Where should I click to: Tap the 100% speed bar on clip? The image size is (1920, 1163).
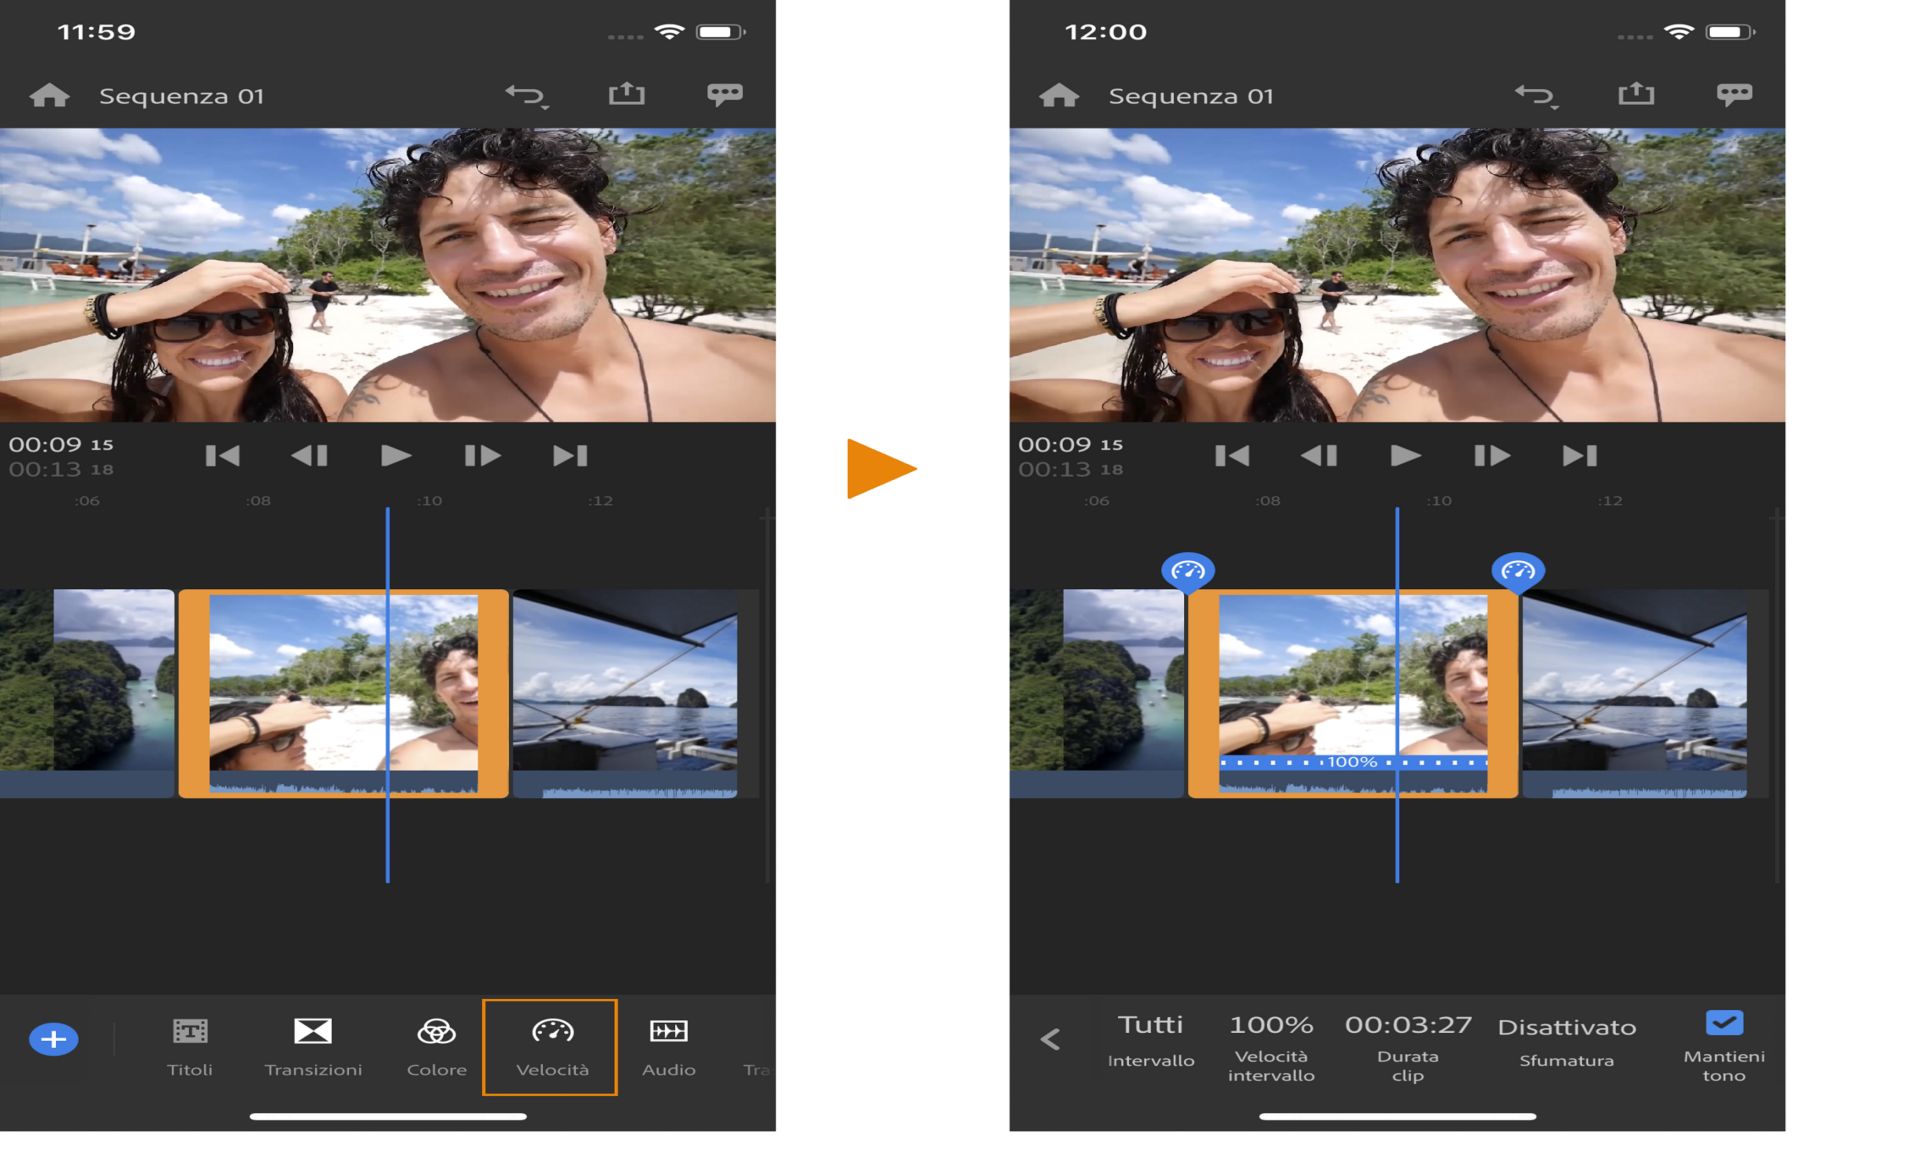1352,762
